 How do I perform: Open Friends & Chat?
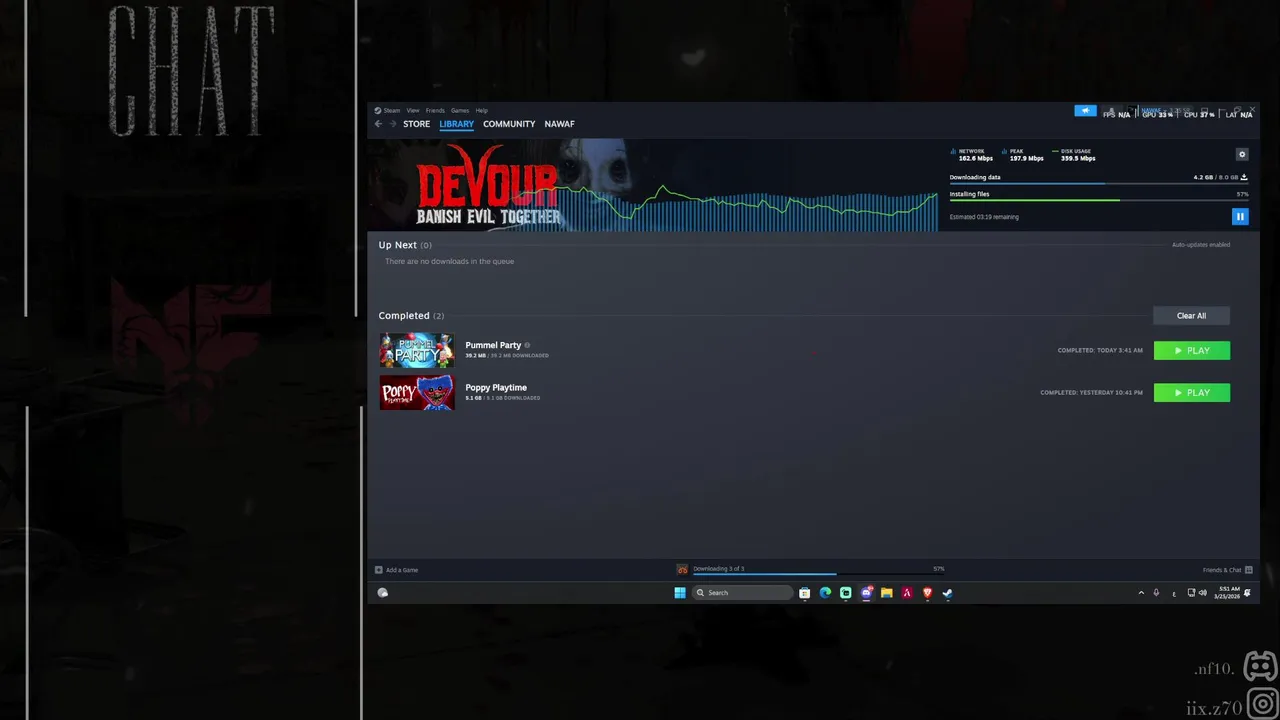click(x=1227, y=570)
